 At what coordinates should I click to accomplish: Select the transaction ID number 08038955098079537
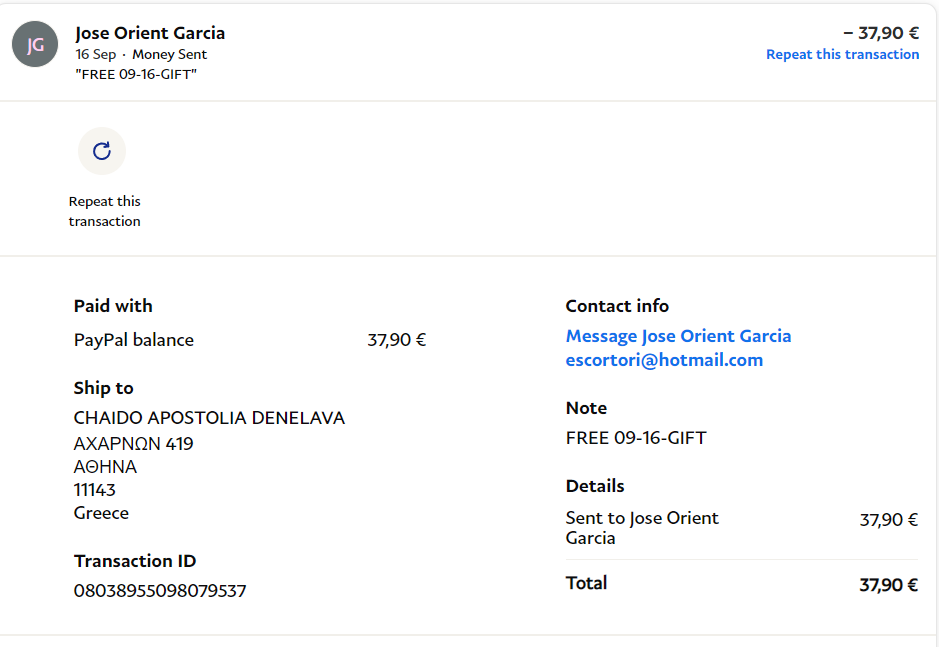[160, 591]
